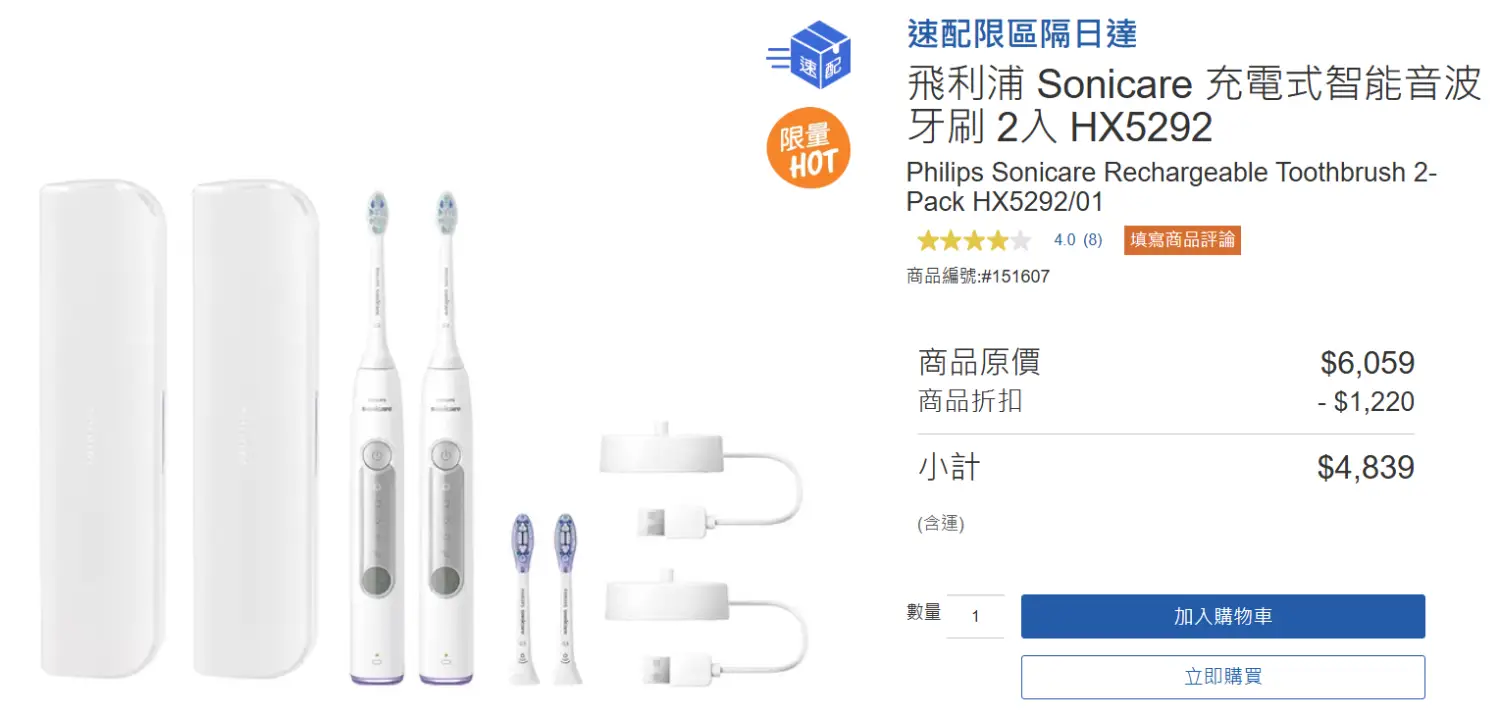The image size is (1500, 717).
Task: Open the leftmost white travel case image
Action: tap(103, 430)
